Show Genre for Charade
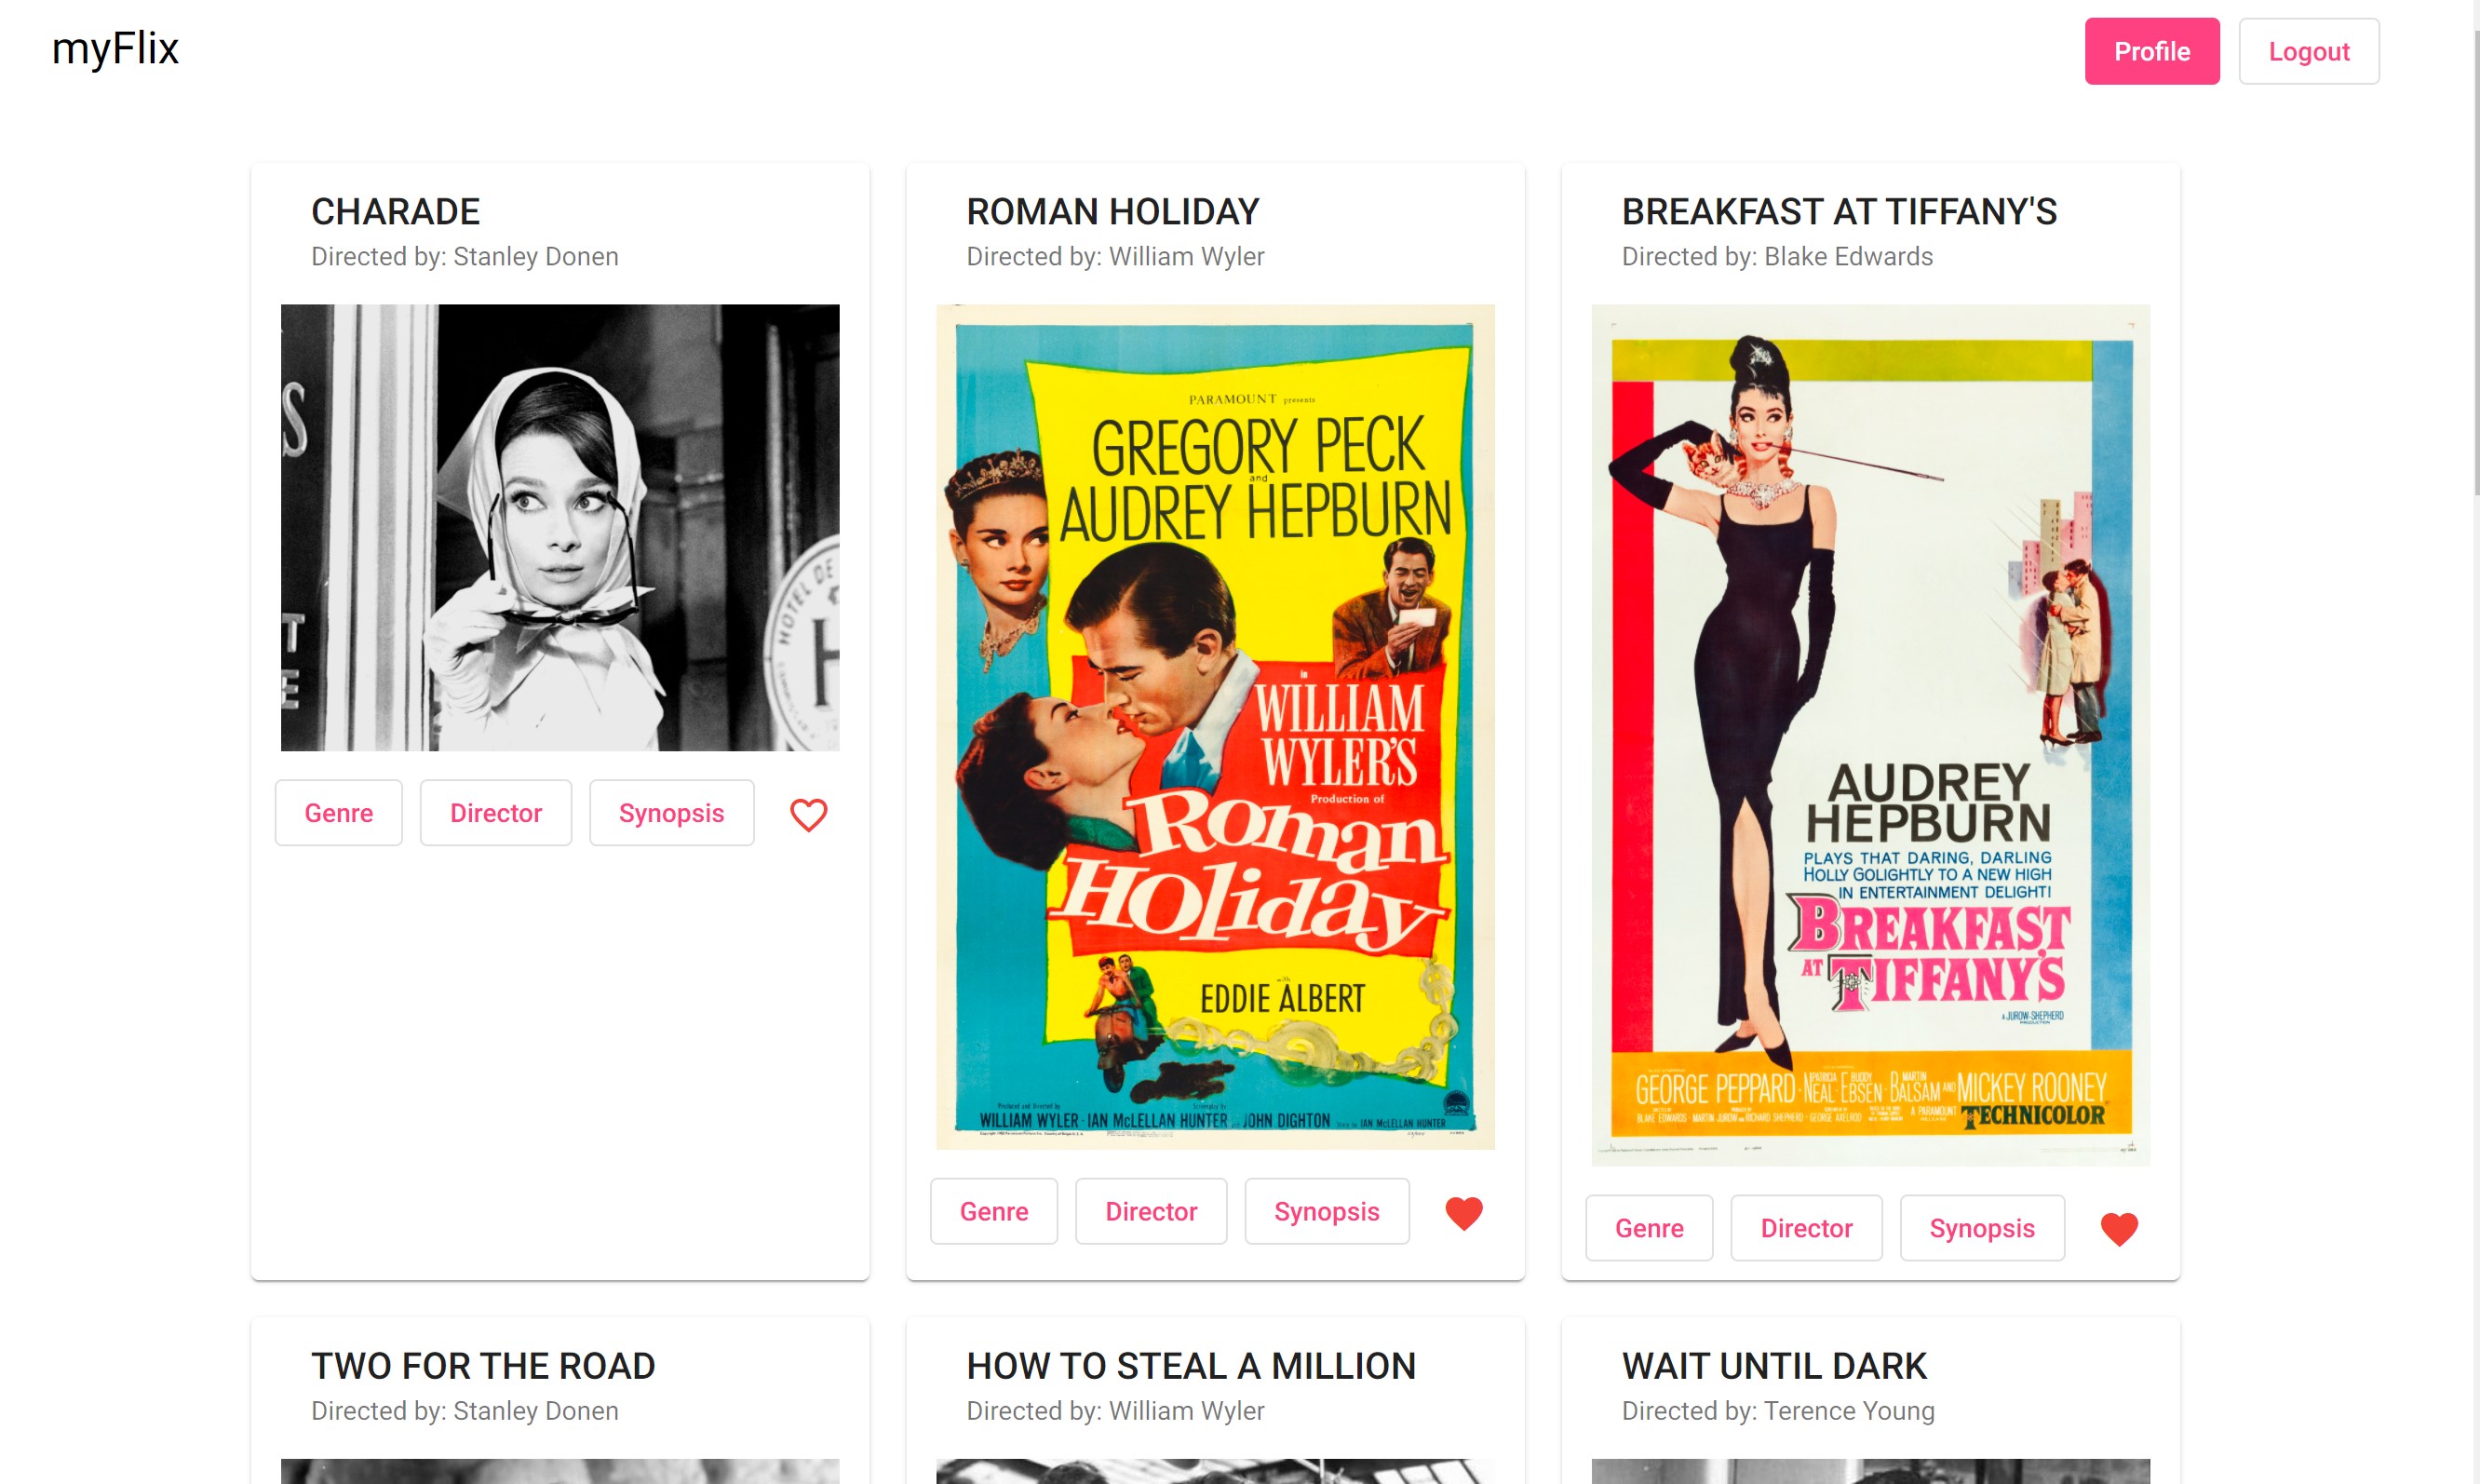Image resolution: width=2480 pixels, height=1484 pixels. (x=338, y=813)
